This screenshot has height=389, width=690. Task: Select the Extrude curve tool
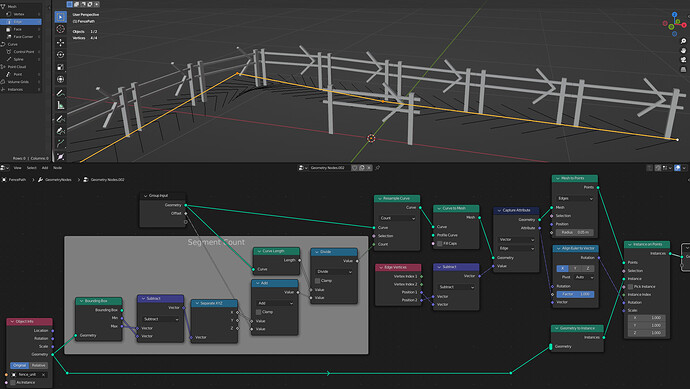(60, 143)
